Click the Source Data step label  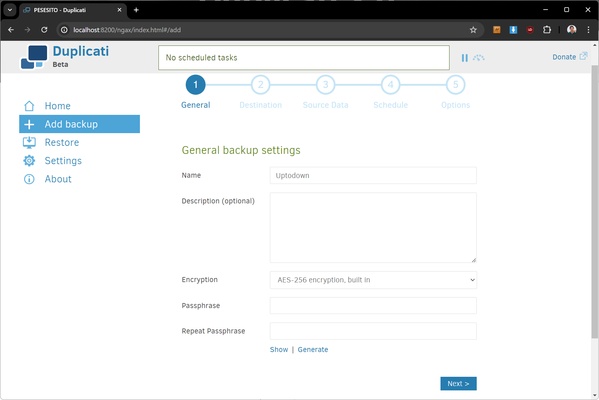[x=325, y=105]
